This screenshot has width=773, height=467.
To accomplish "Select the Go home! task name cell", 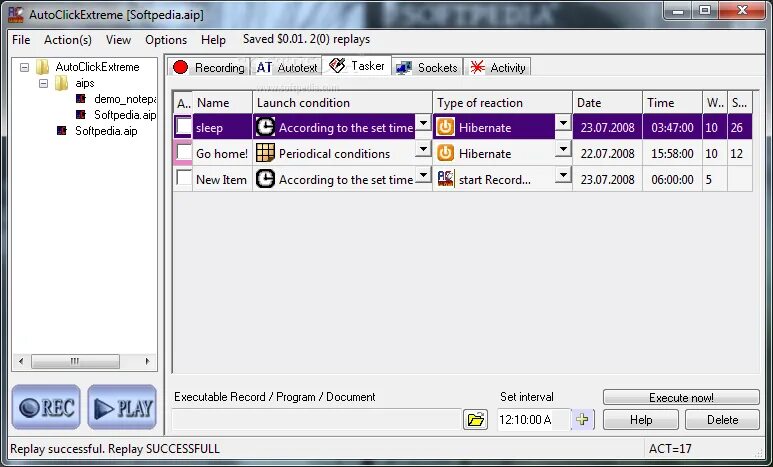I will point(222,153).
